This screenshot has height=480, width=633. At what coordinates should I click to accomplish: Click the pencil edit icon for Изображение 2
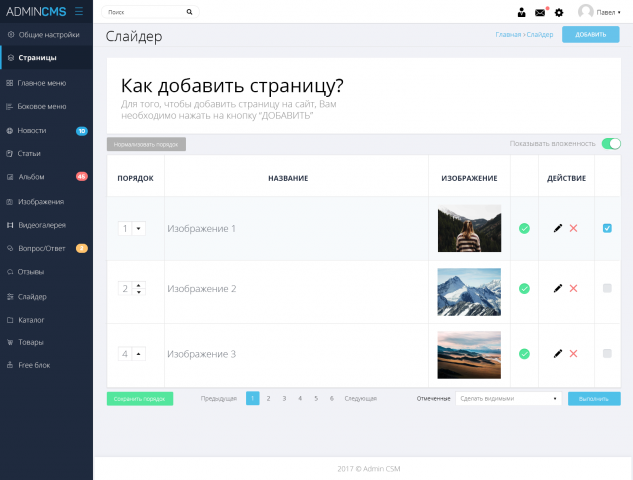pos(558,288)
